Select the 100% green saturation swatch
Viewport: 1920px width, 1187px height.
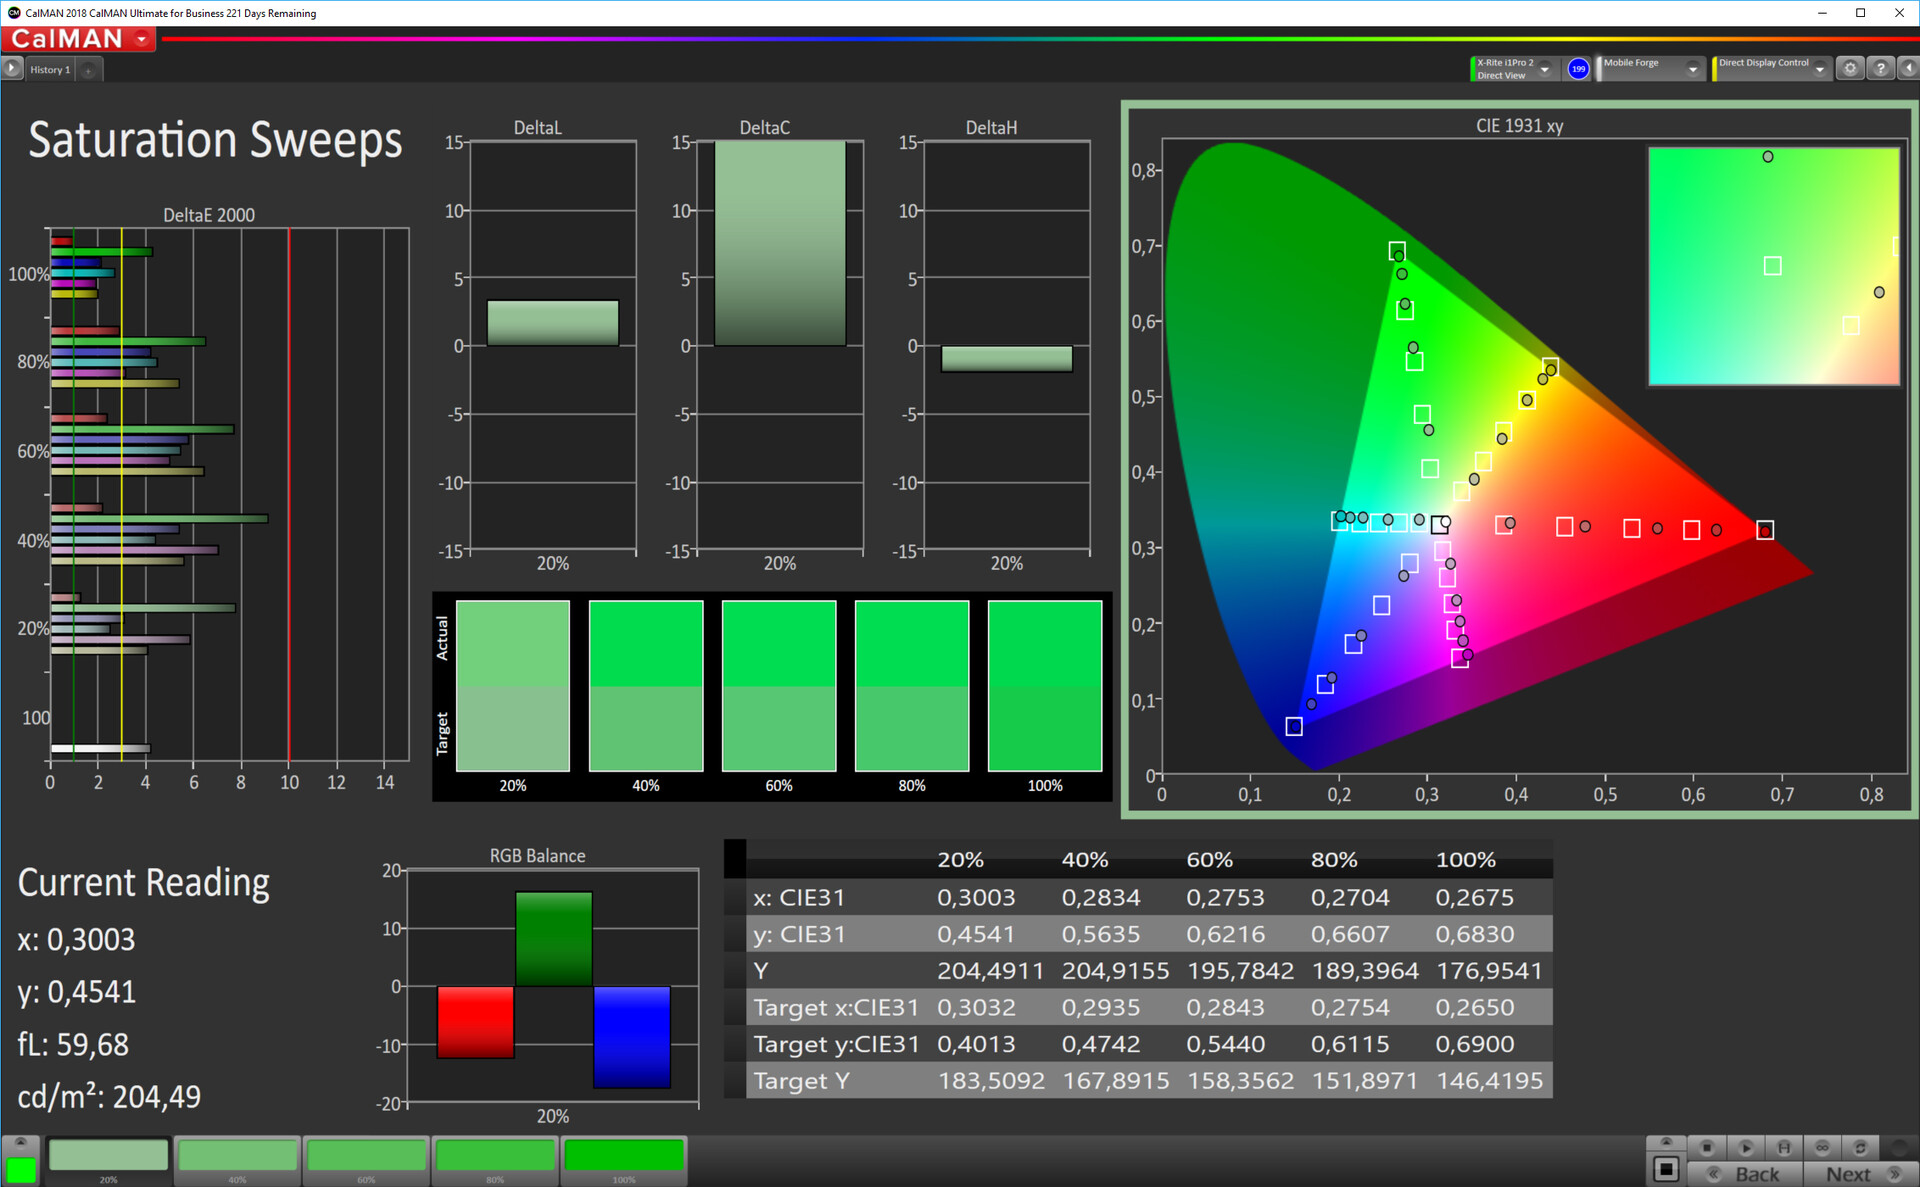[x=624, y=1156]
